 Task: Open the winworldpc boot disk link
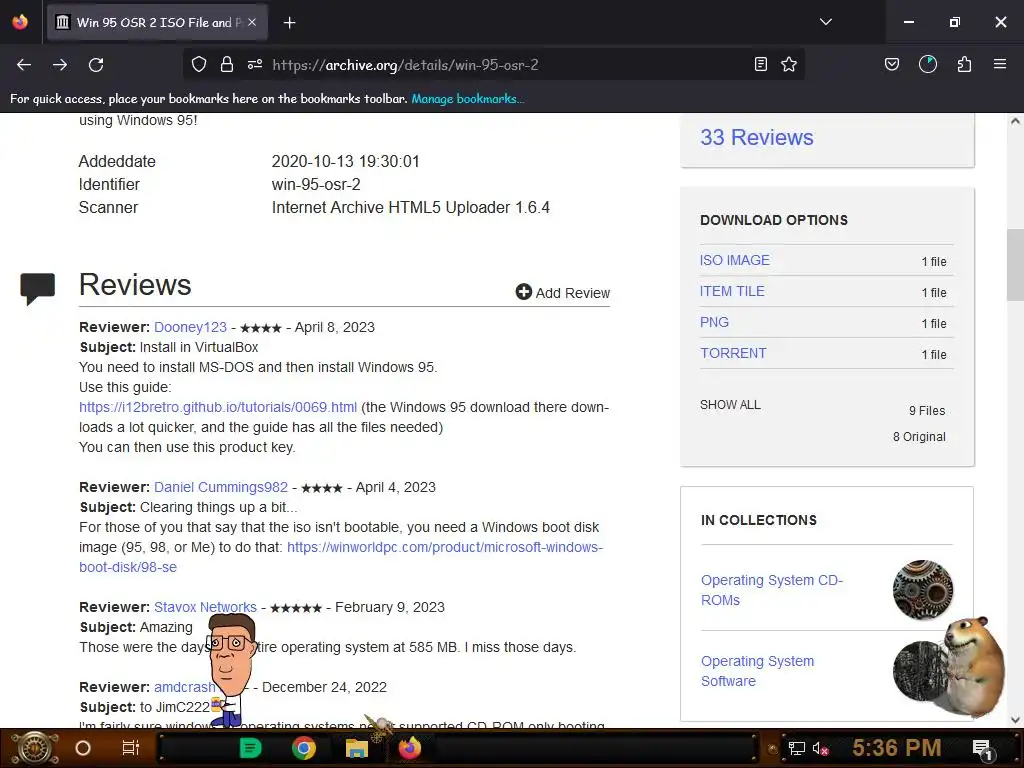tap(445, 547)
